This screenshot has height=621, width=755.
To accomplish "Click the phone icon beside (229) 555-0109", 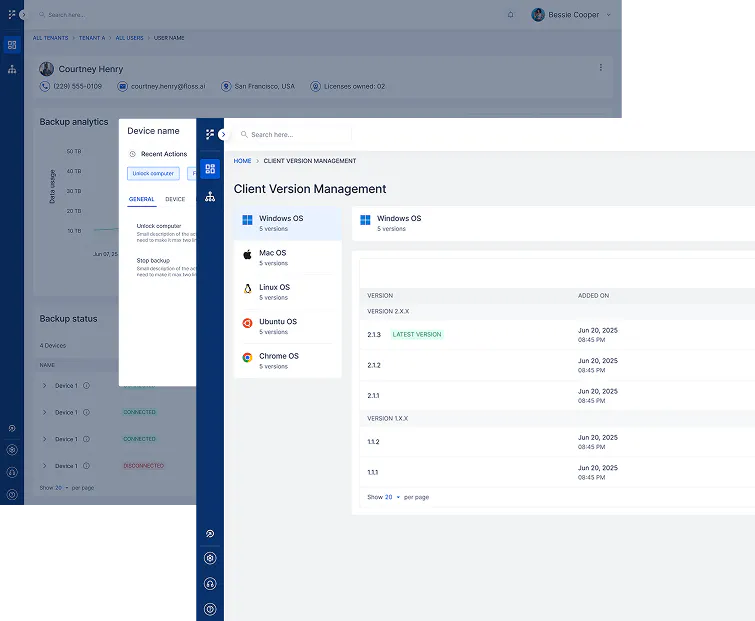I will tap(45, 86).
